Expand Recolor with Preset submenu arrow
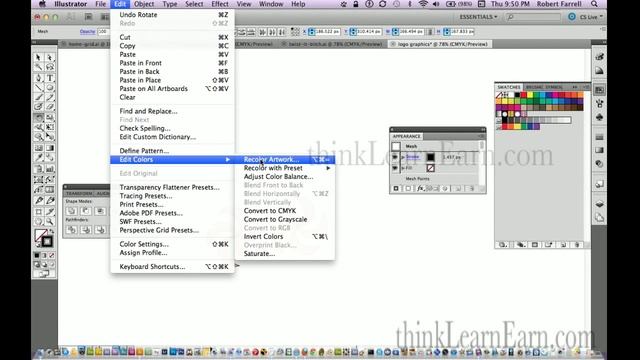 point(328,168)
